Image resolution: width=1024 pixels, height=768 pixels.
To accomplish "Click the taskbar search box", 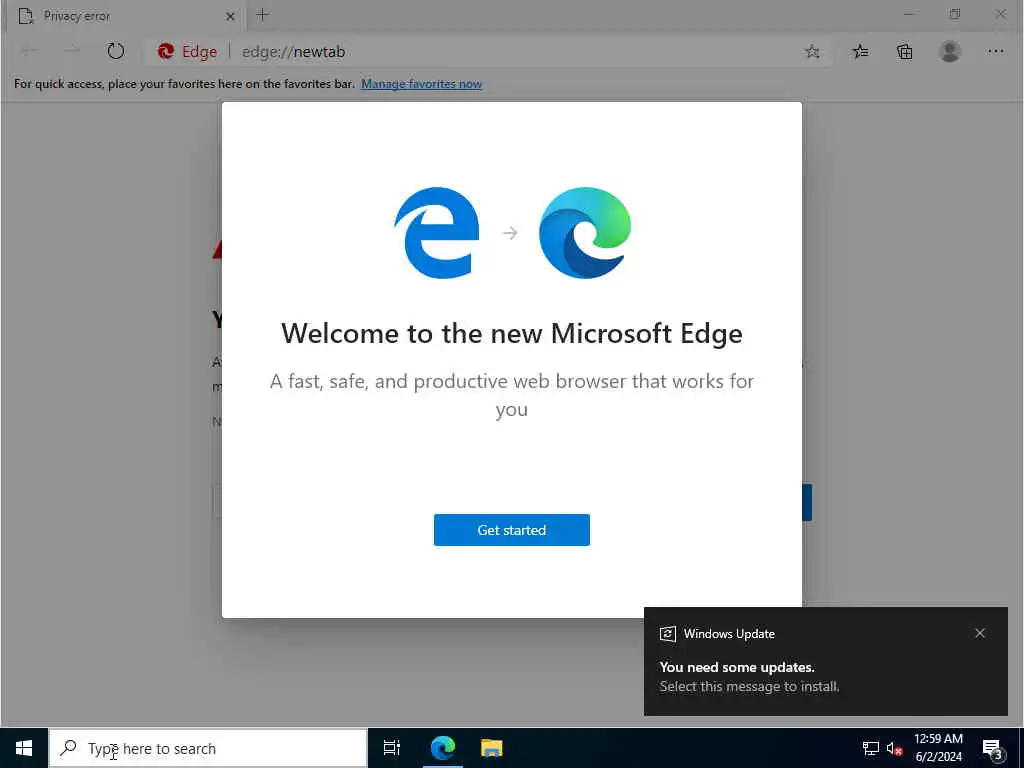I will 208,748.
